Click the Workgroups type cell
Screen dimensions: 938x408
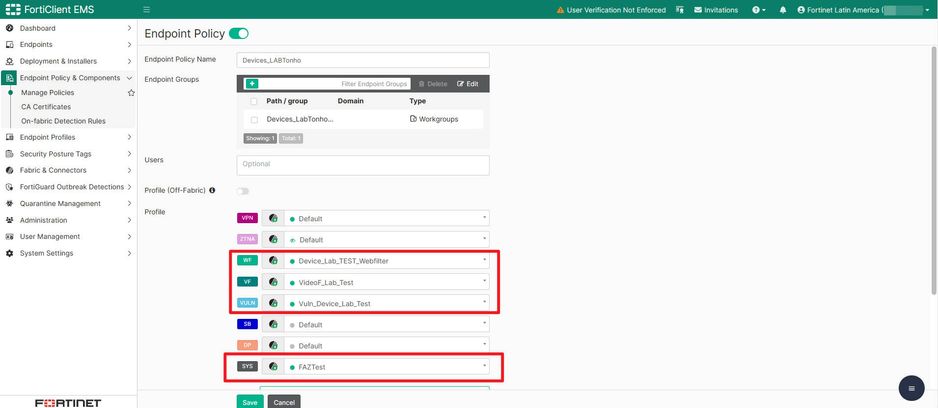pos(434,119)
